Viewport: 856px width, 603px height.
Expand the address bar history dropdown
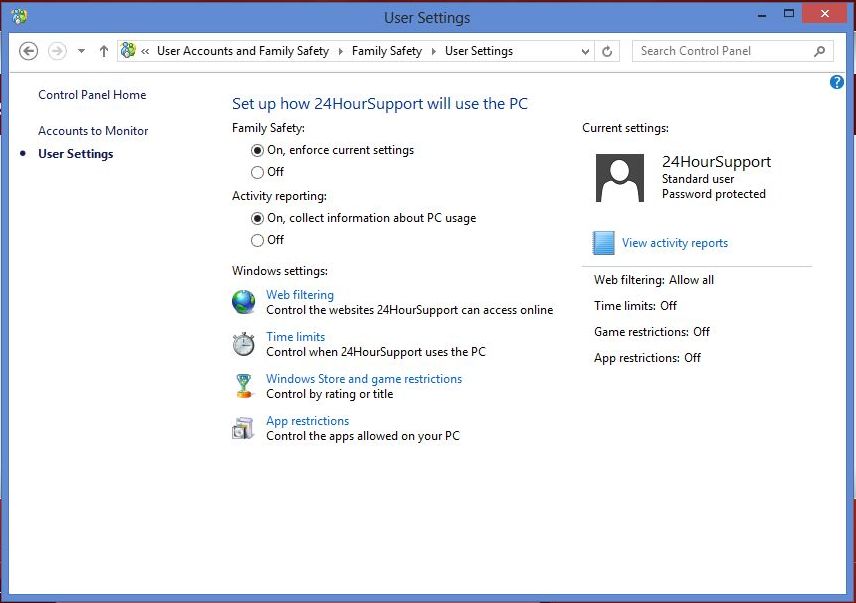tap(585, 52)
